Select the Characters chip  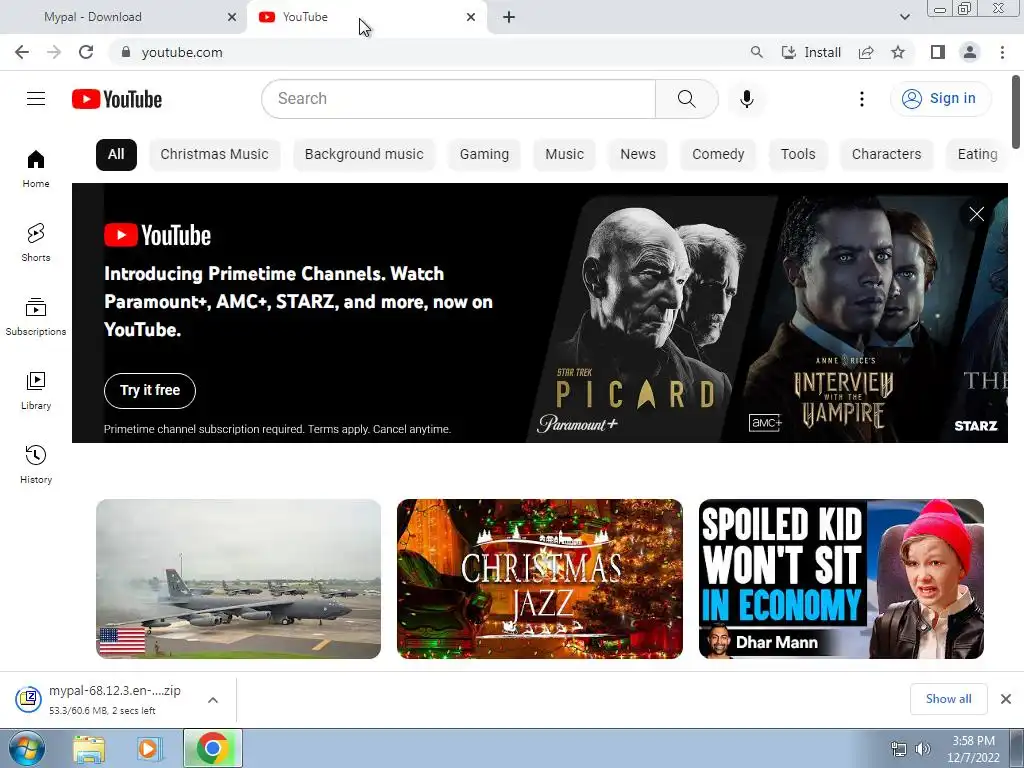(886, 155)
